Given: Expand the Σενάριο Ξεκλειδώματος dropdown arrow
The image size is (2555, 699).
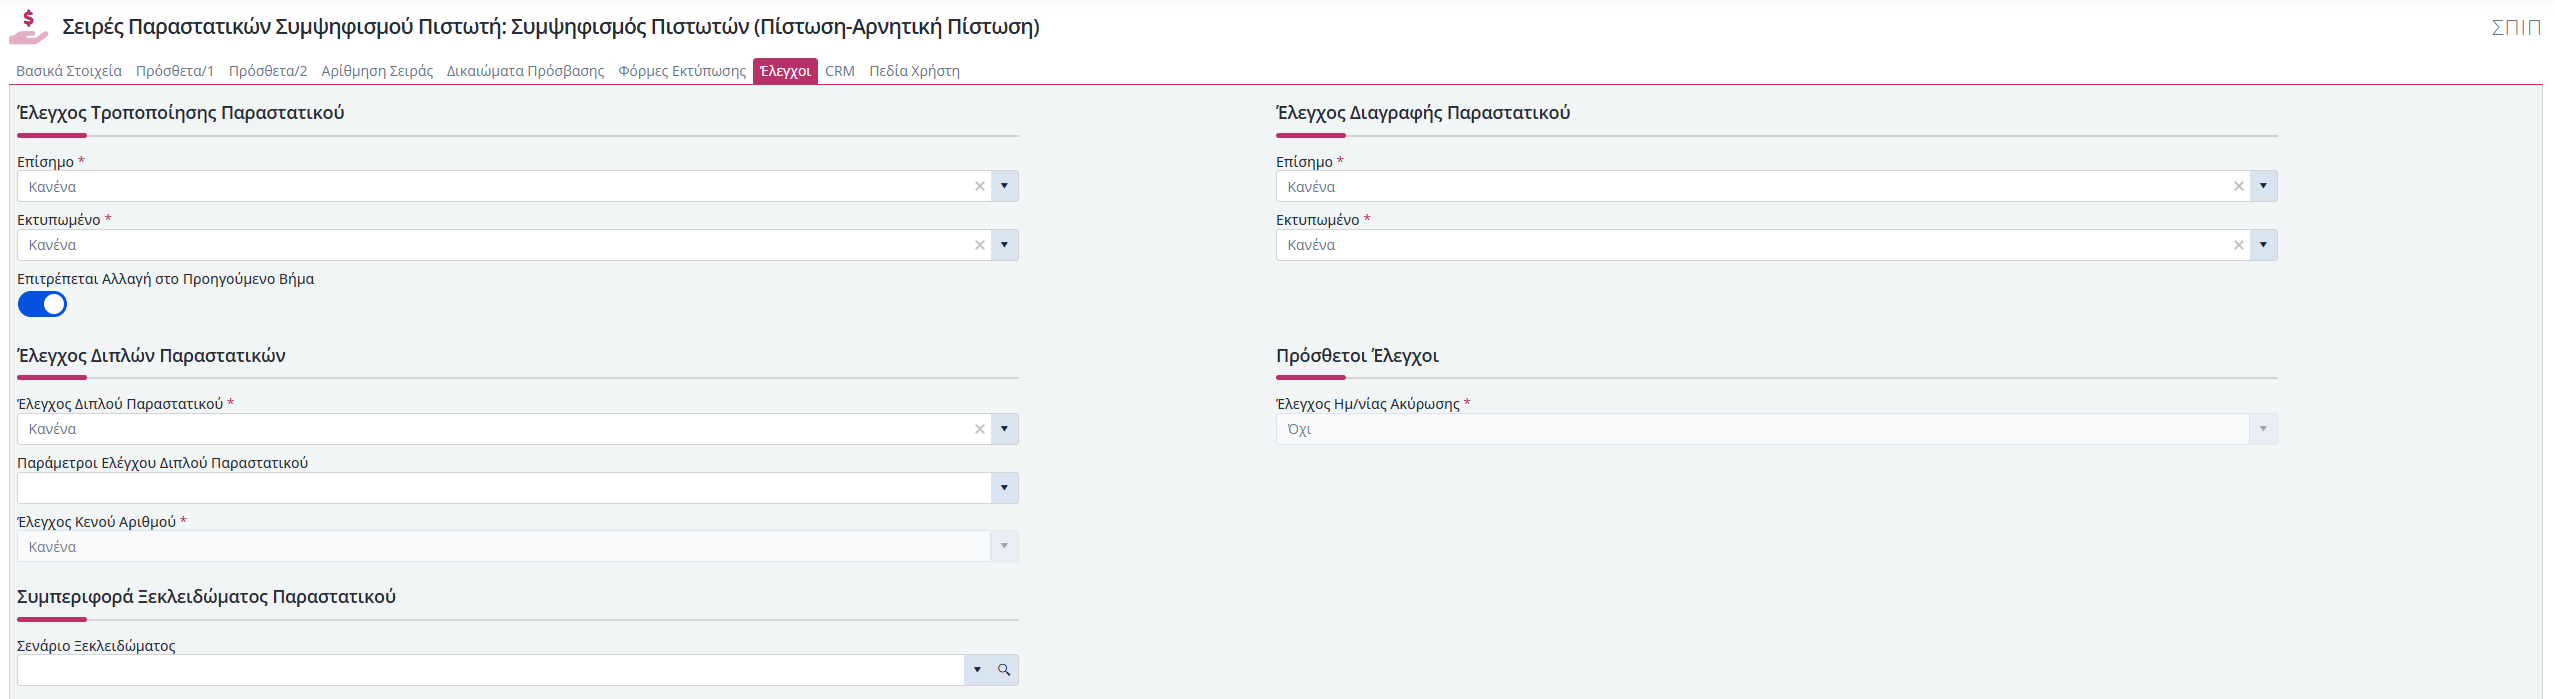Looking at the screenshot, I should [x=977, y=670].
